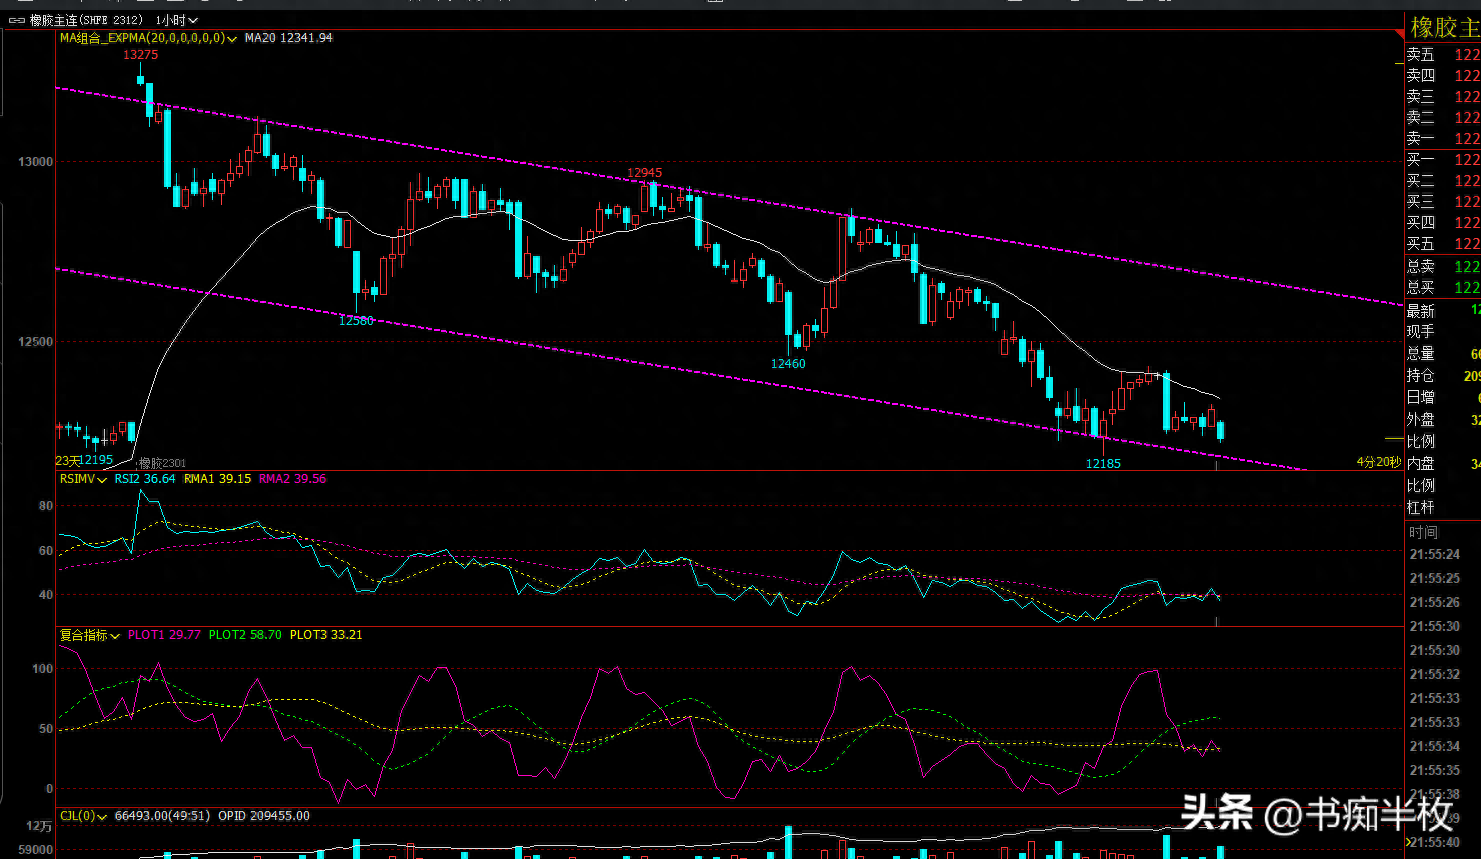Click the 持仓 open interest row

[1443, 375]
